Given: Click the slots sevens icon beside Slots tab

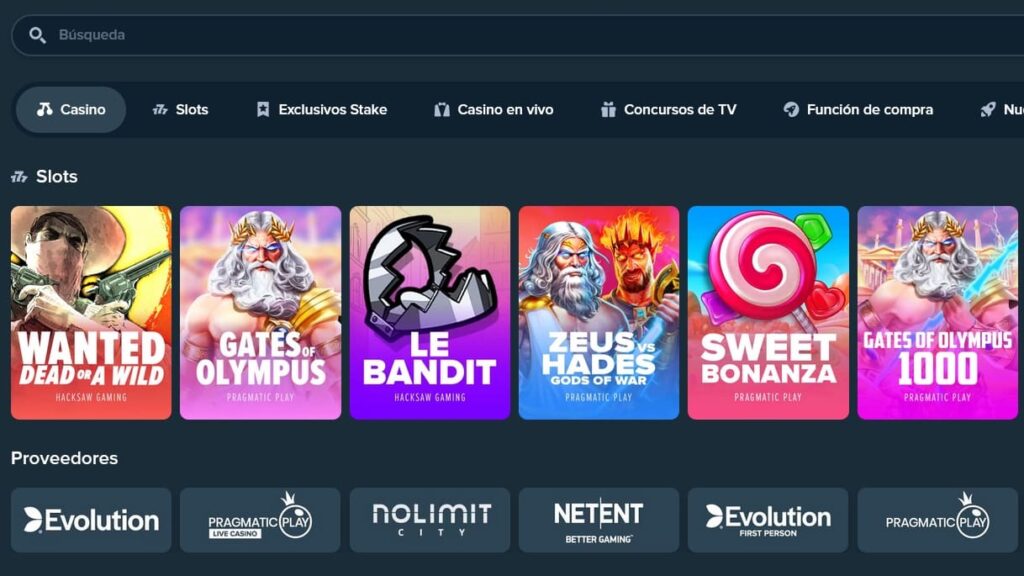Looking at the screenshot, I should click(x=160, y=110).
